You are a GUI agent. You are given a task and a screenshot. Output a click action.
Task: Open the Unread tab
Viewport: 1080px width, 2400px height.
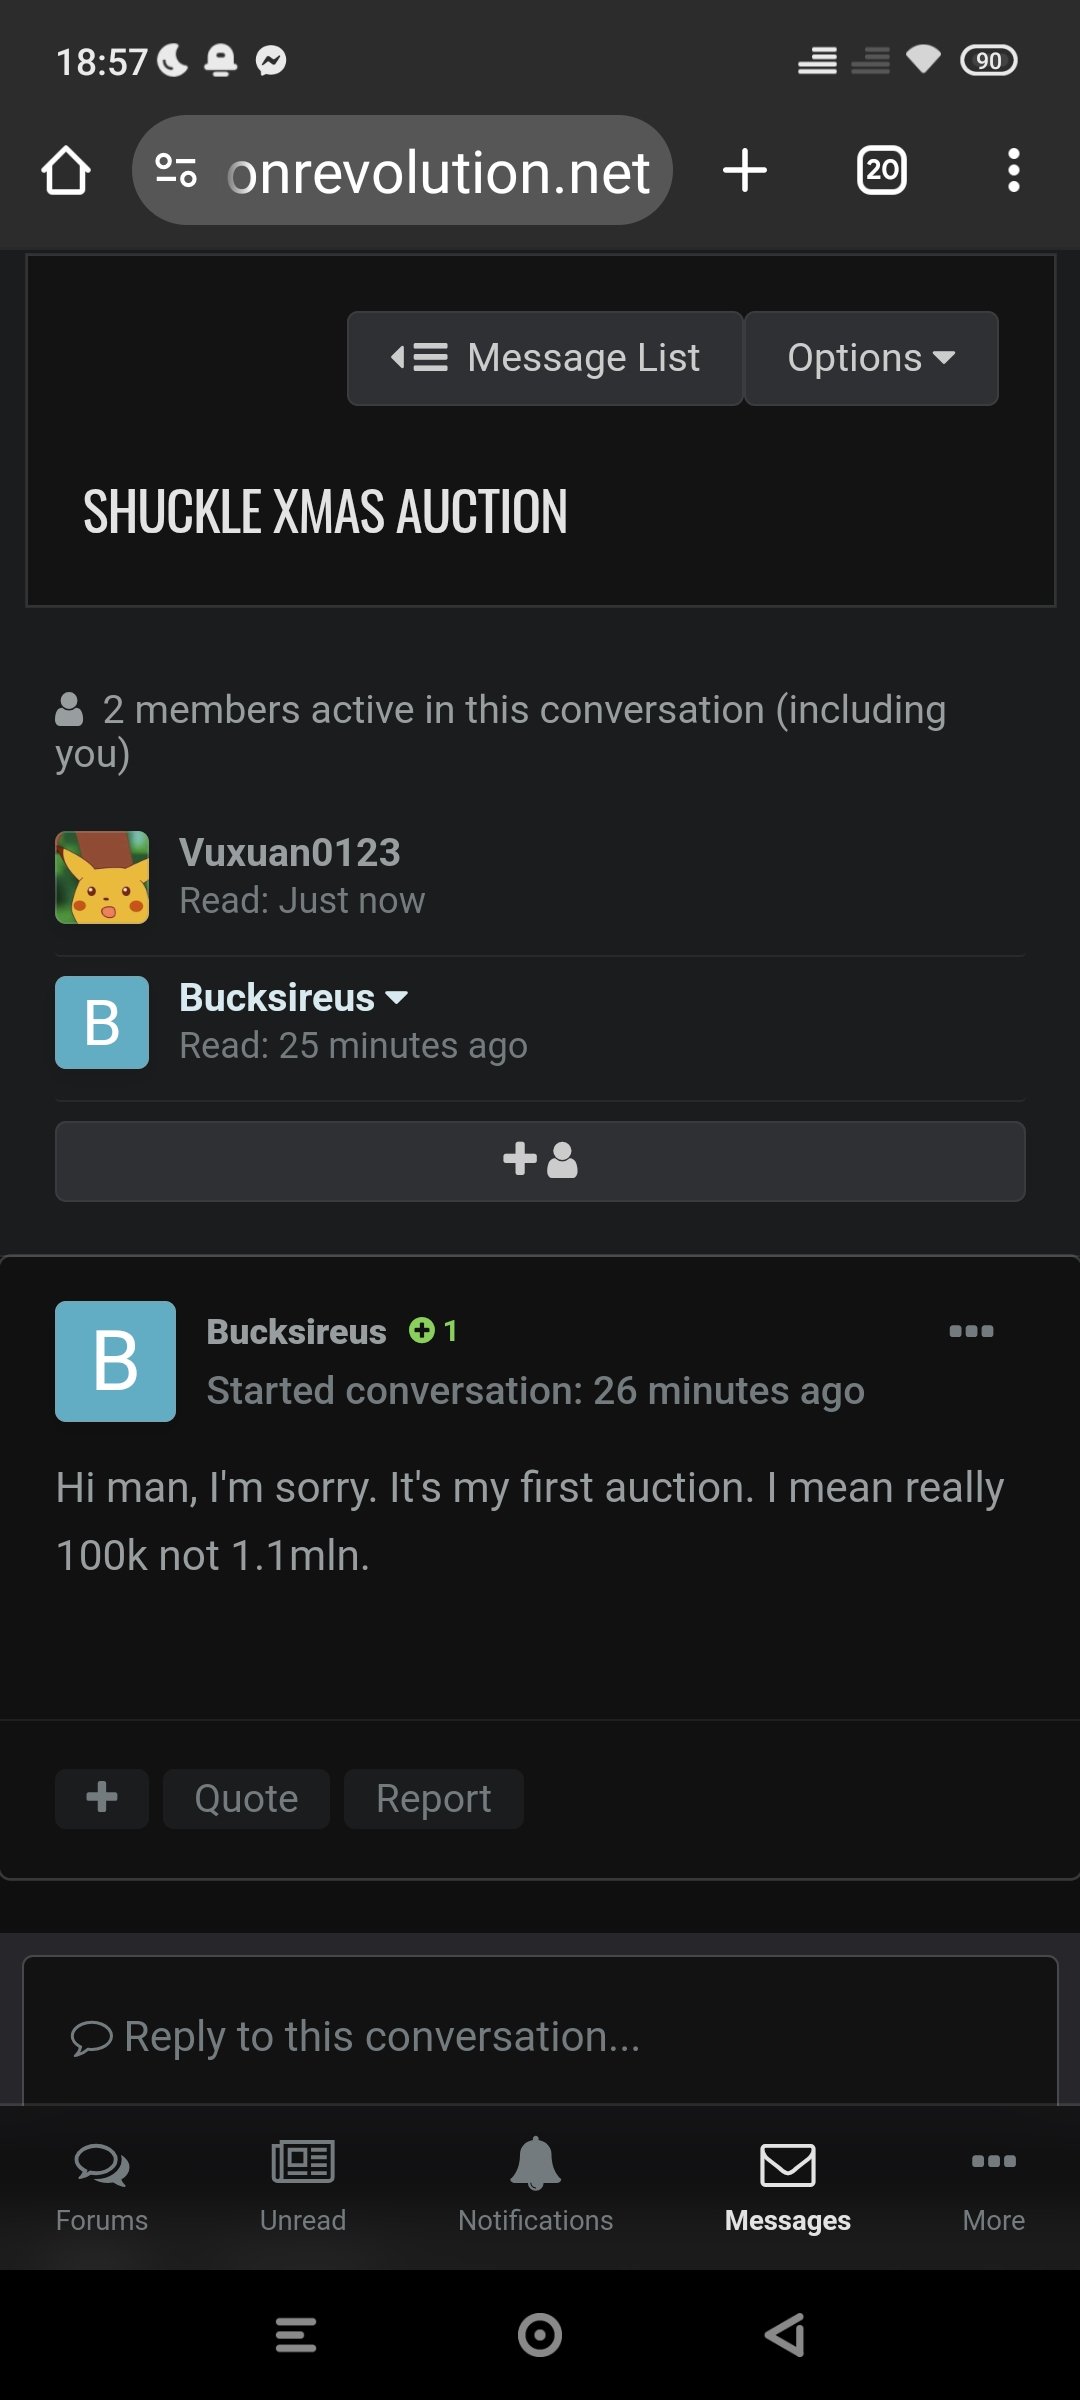[303, 2186]
